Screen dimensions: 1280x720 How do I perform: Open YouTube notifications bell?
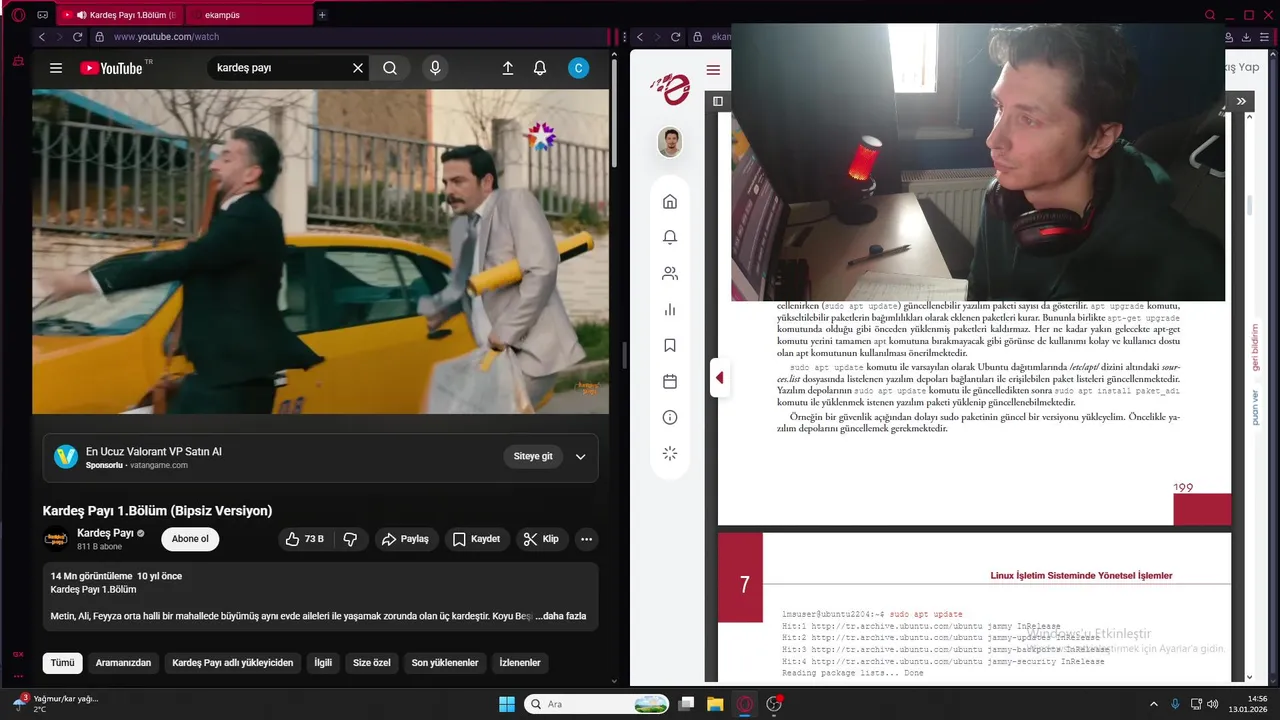(540, 68)
